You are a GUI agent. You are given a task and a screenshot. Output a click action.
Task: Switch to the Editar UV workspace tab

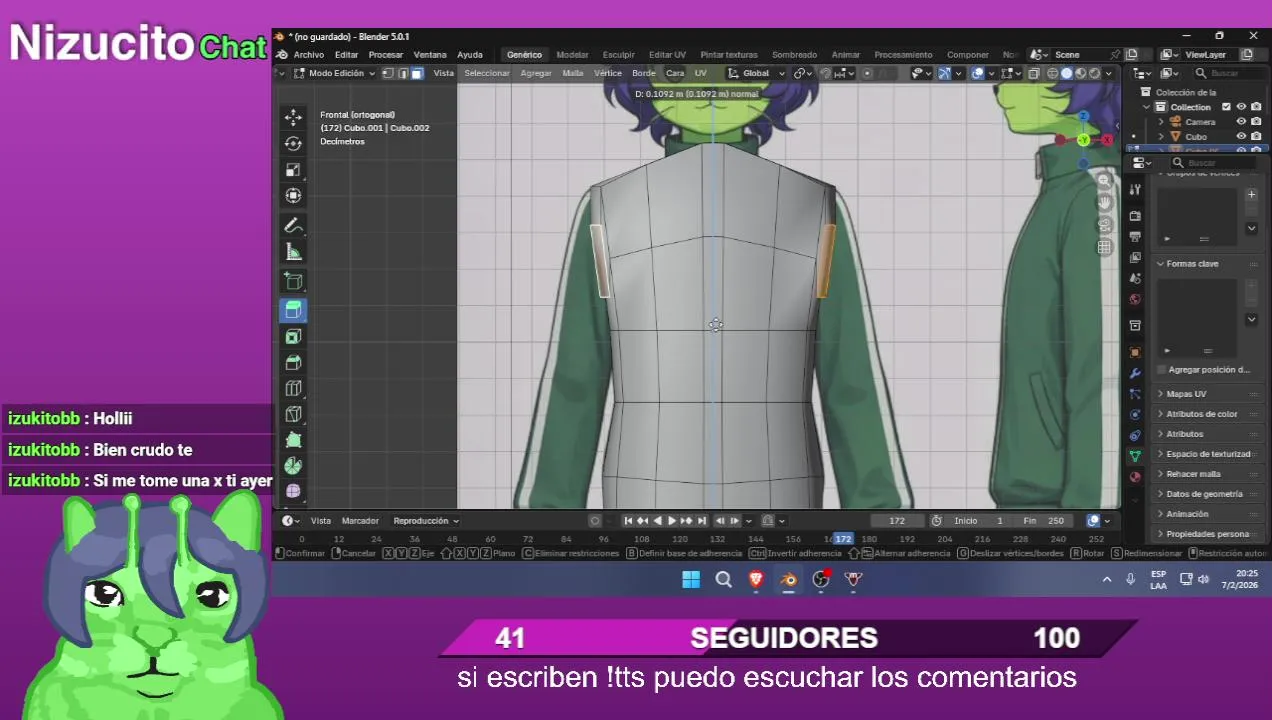pos(667,55)
